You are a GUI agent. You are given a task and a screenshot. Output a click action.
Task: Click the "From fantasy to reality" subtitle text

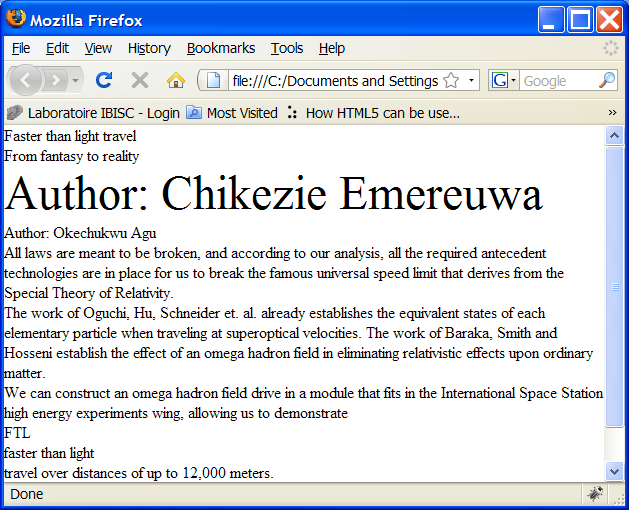click(71, 156)
